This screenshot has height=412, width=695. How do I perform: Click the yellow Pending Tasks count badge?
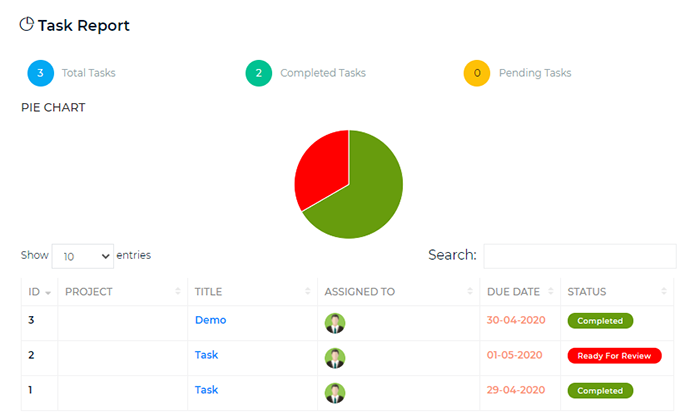(476, 73)
